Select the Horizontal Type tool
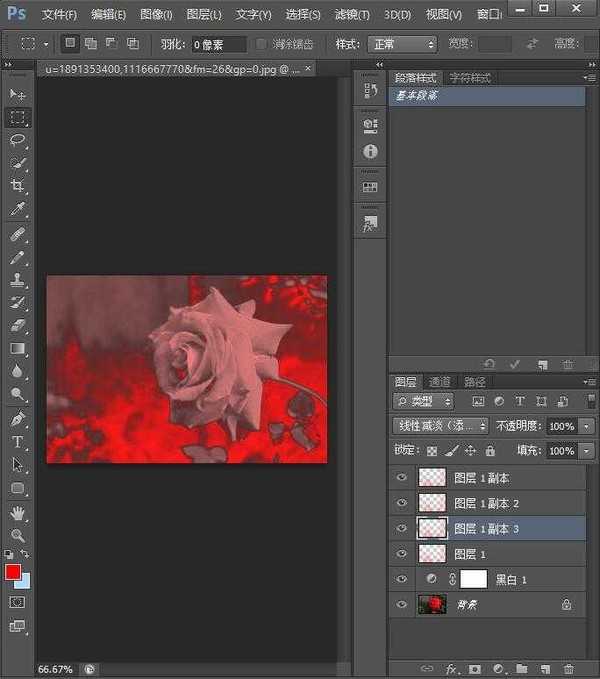The height and width of the screenshot is (679, 600). (18, 442)
